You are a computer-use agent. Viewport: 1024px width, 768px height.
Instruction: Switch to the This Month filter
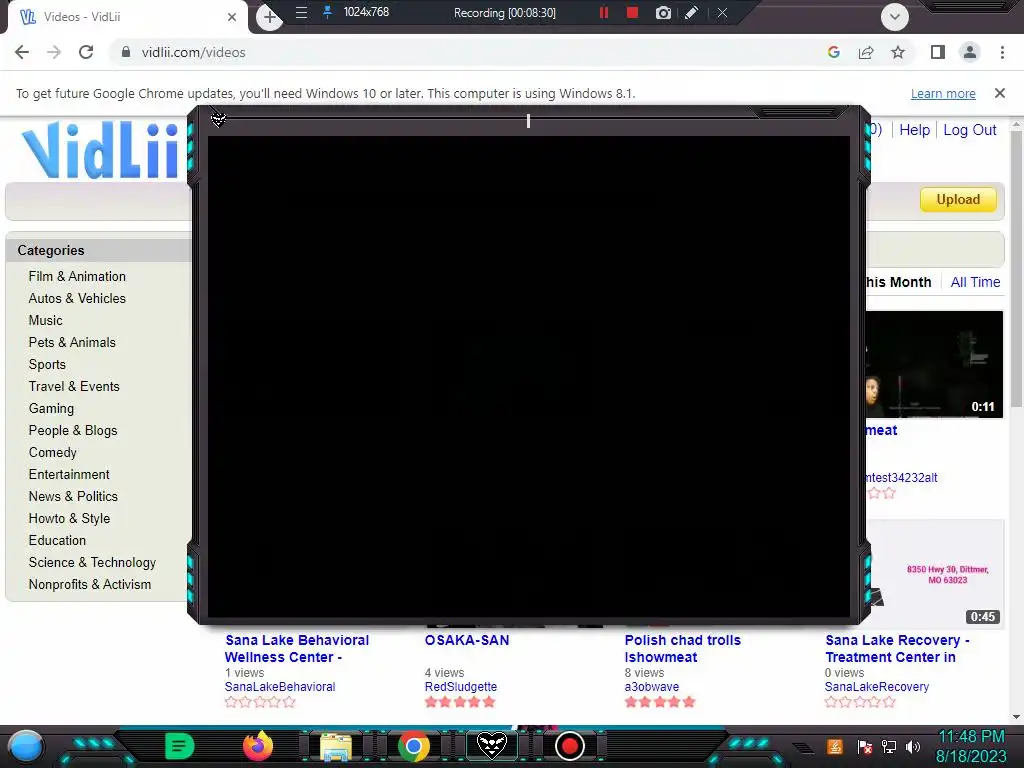click(x=898, y=282)
